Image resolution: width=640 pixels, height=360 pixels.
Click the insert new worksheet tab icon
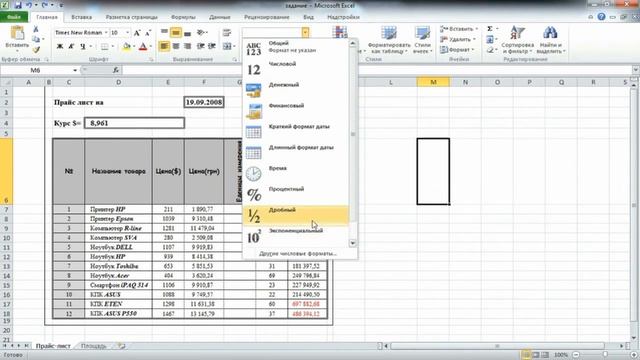tap(121, 346)
